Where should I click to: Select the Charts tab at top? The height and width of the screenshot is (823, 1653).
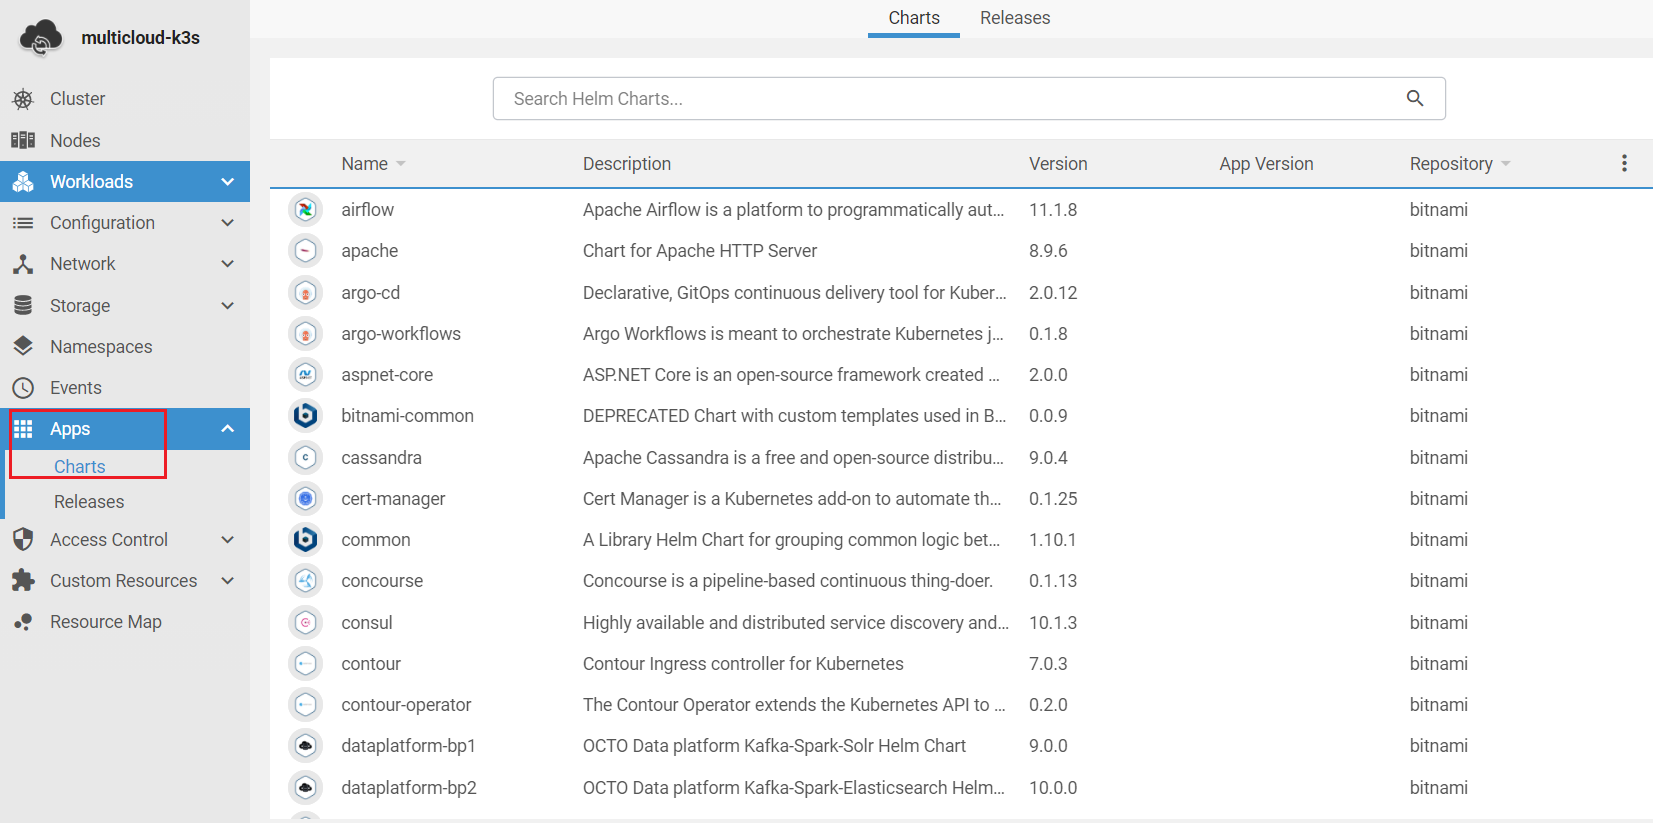[x=914, y=18]
